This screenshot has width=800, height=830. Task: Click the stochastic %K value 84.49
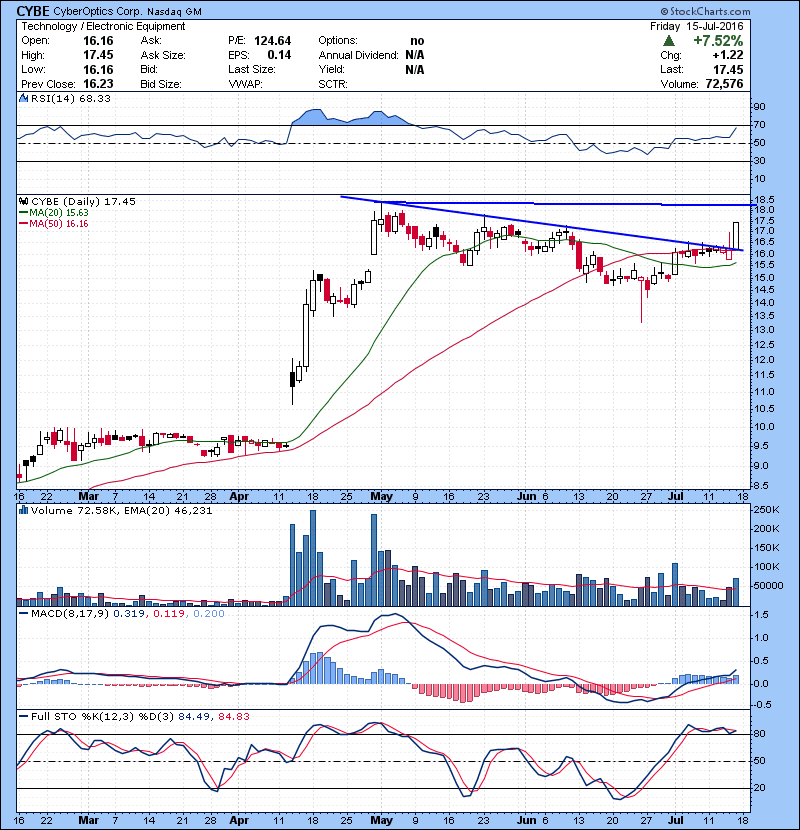click(193, 717)
